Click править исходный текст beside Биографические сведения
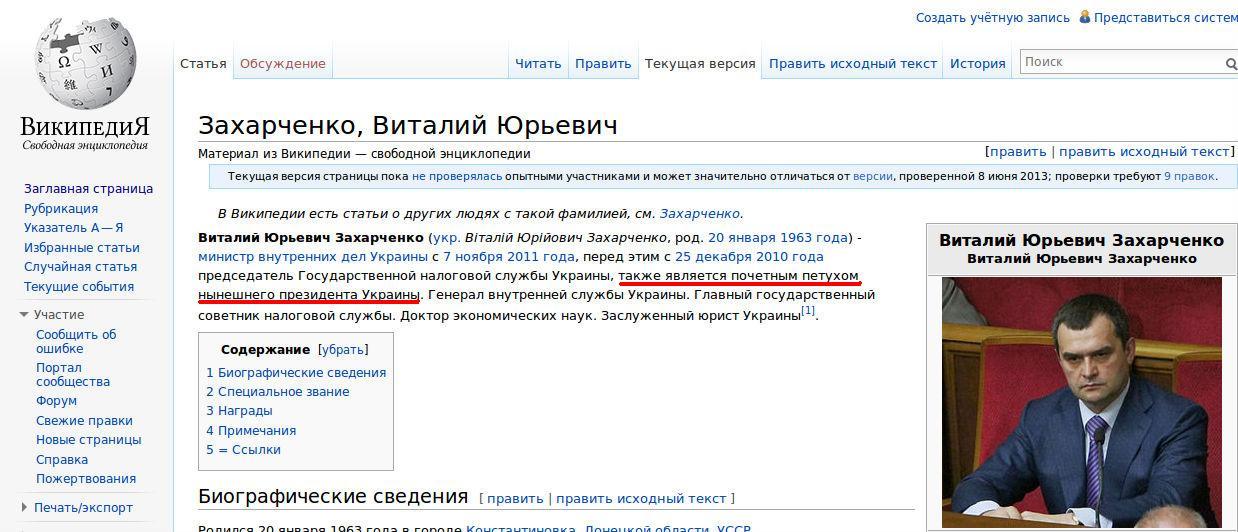 pyautogui.click(x=641, y=499)
